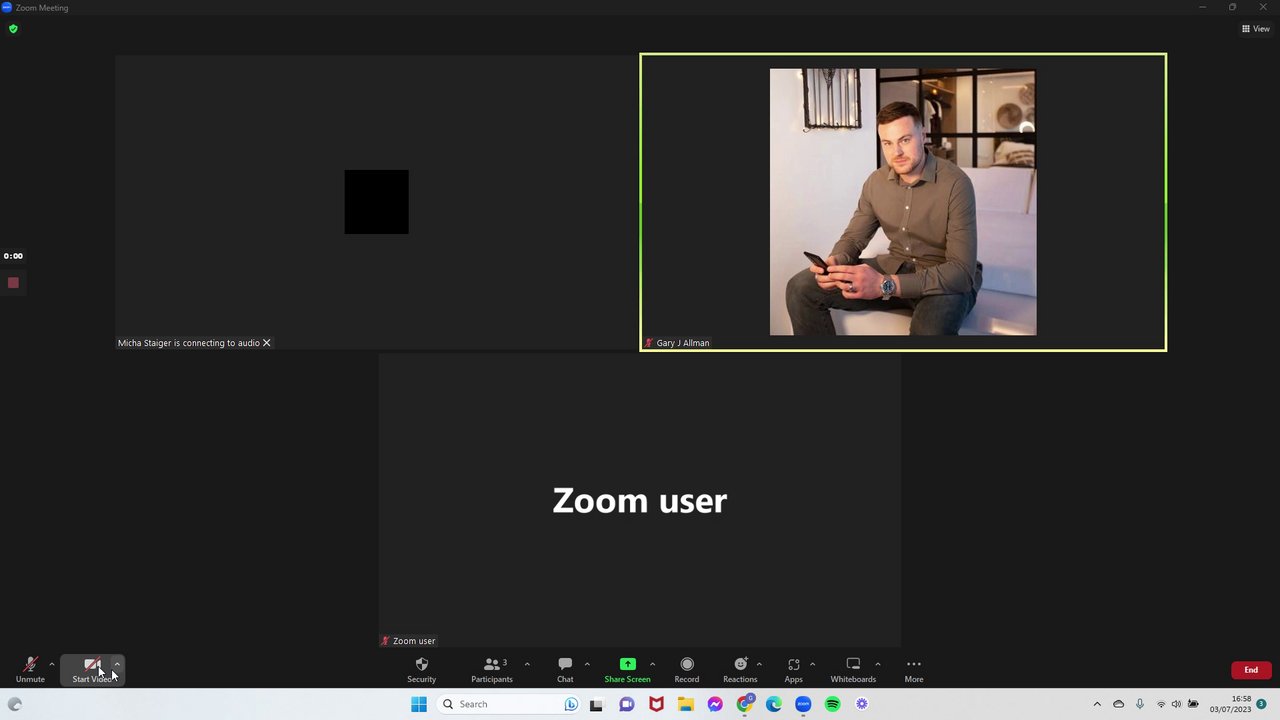Image resolution: width=1280 pixels, height=720 pixels.
Task: Expand arrow next to Participants
Action: 527,664
